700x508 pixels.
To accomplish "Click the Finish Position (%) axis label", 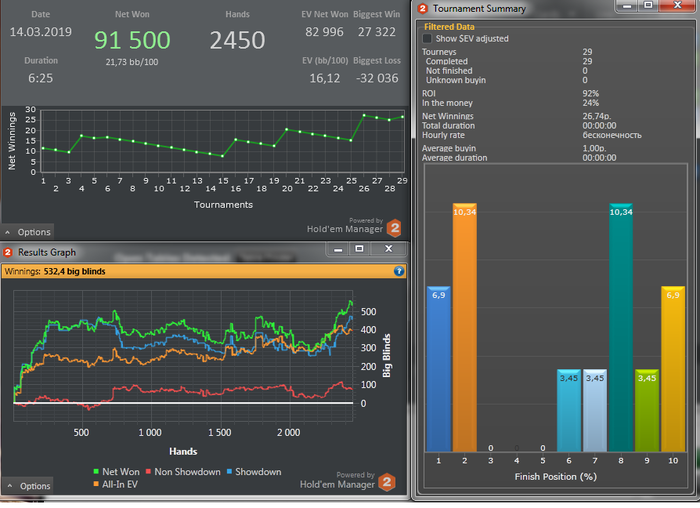I will tap(556, 477).
